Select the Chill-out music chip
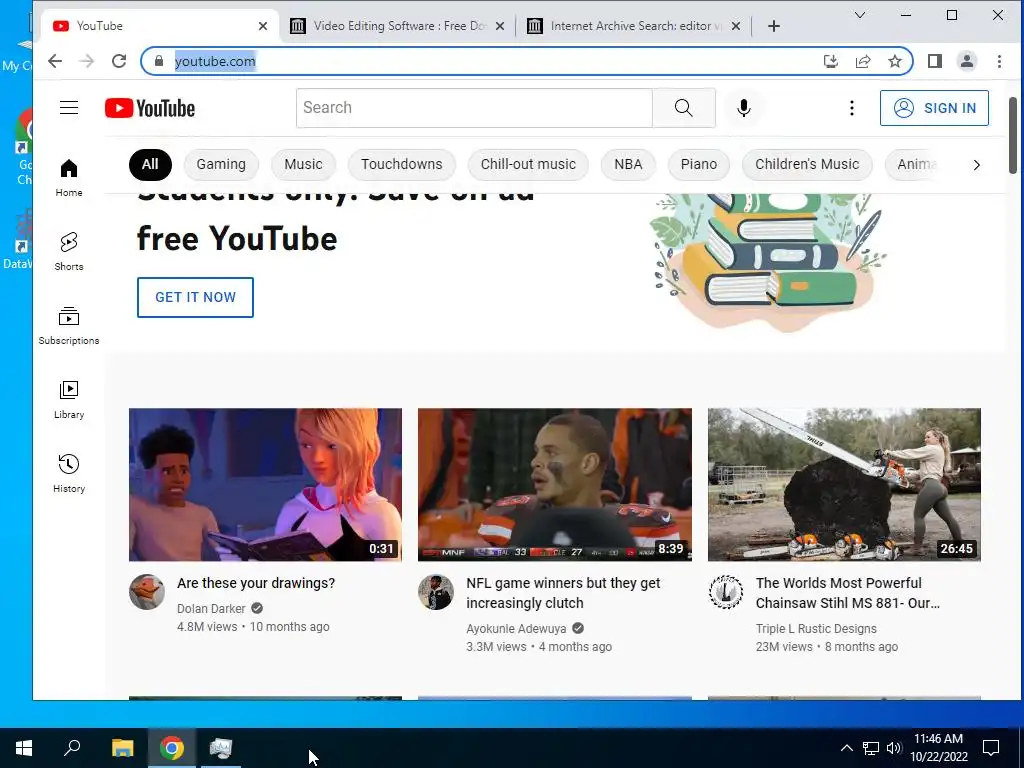The width and height of the screenshot is (1024, 768). coord(528,165)
